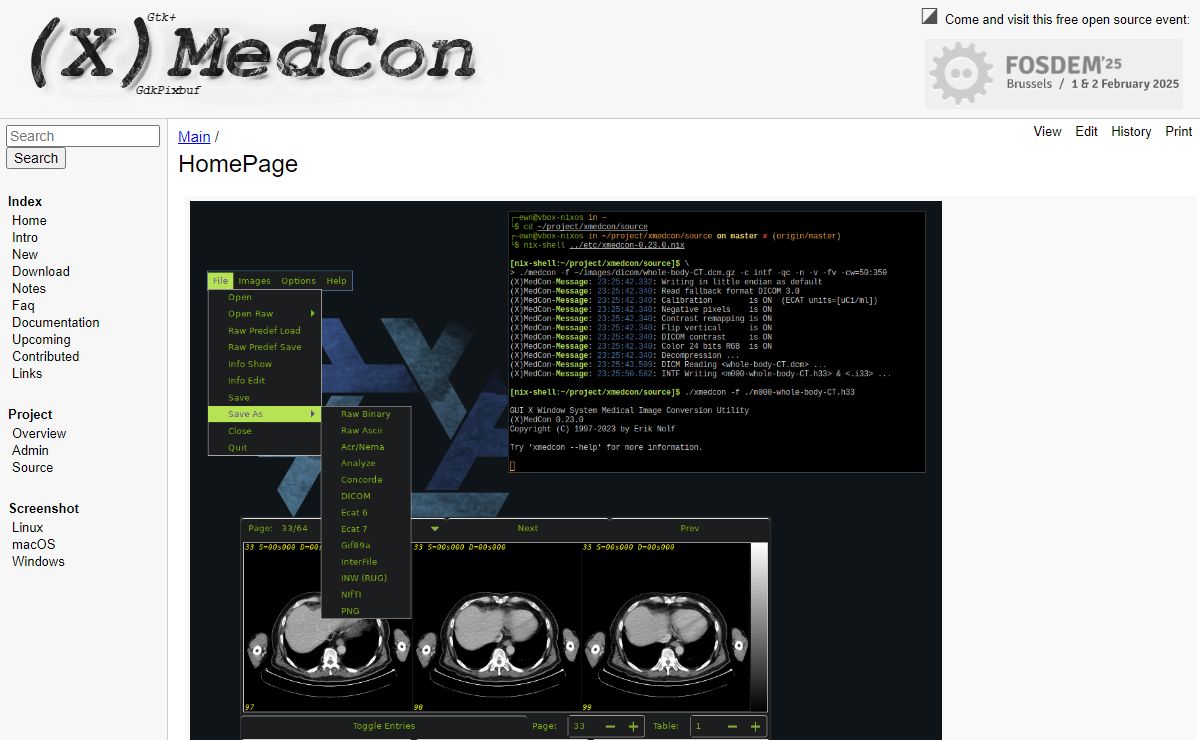Choose Raw Predef Save in the File menu
1200x740 pixels.
[265, 347]
